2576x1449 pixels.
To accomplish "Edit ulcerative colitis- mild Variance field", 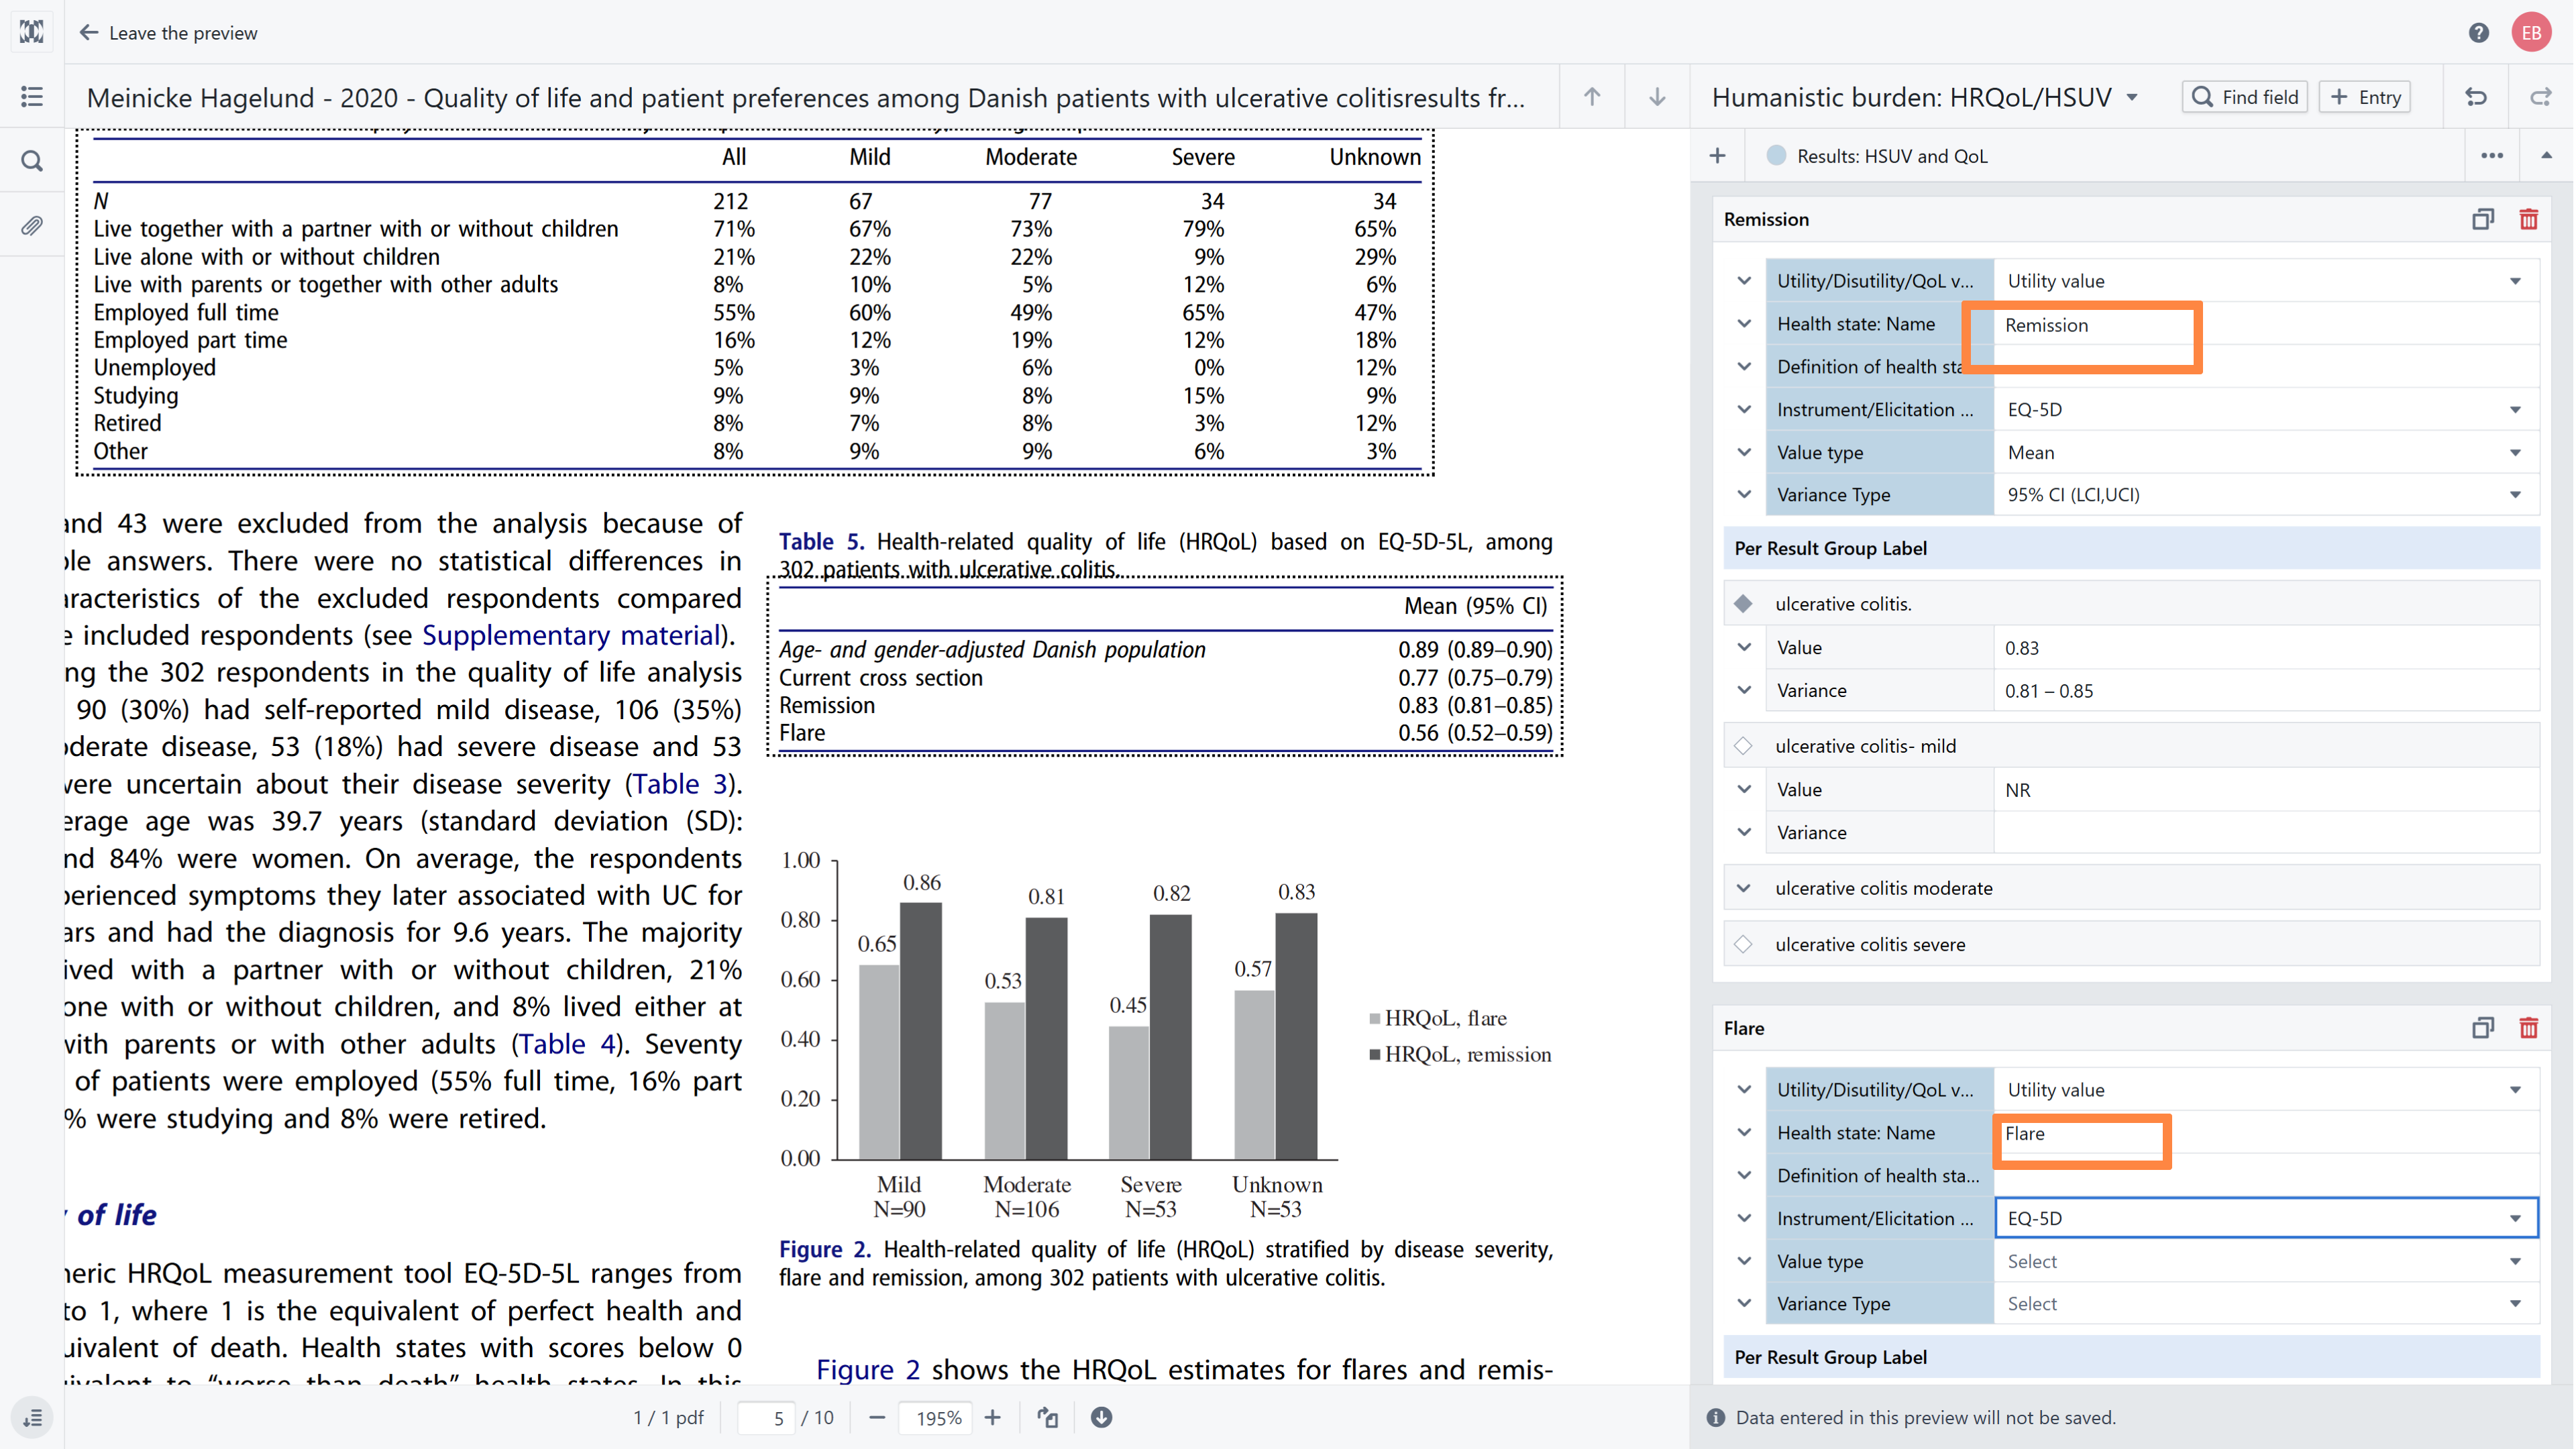I will click(x=2266, y=833).
